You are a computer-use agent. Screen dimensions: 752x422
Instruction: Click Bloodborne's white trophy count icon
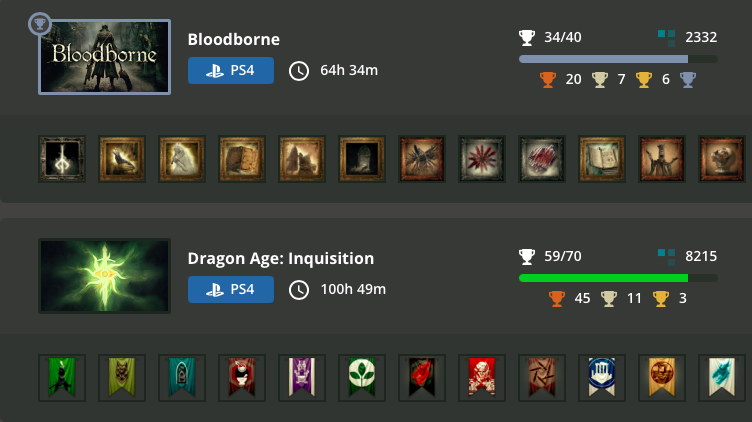527,38
